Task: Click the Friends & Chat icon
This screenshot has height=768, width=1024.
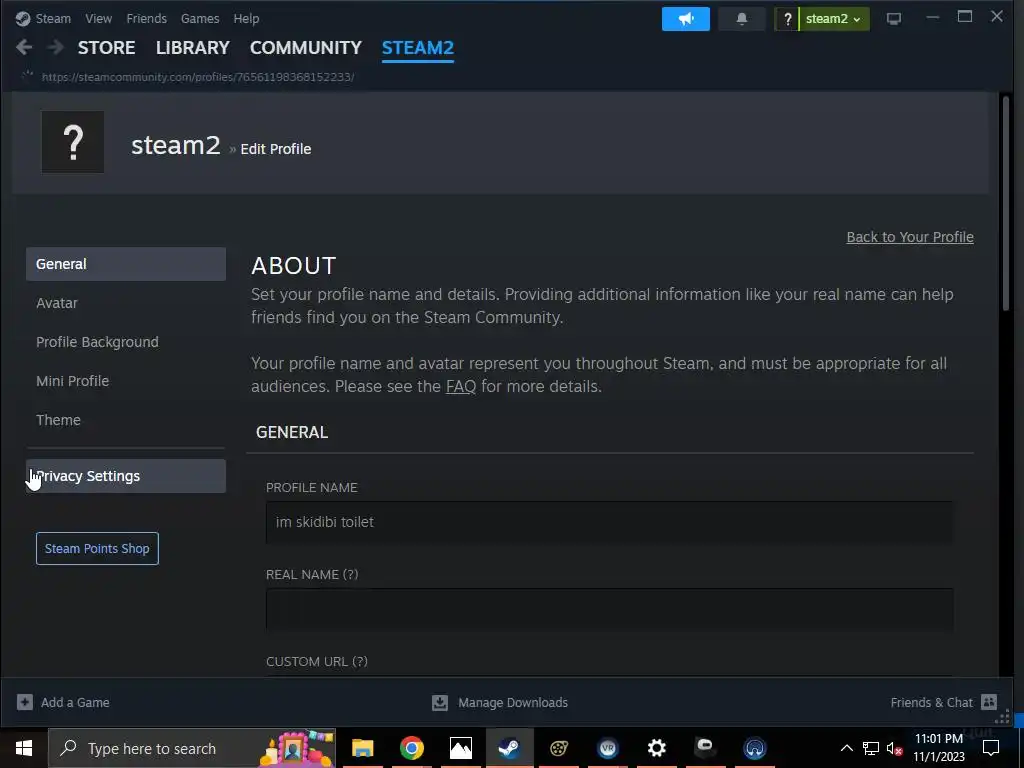Action: click(989, 702)
